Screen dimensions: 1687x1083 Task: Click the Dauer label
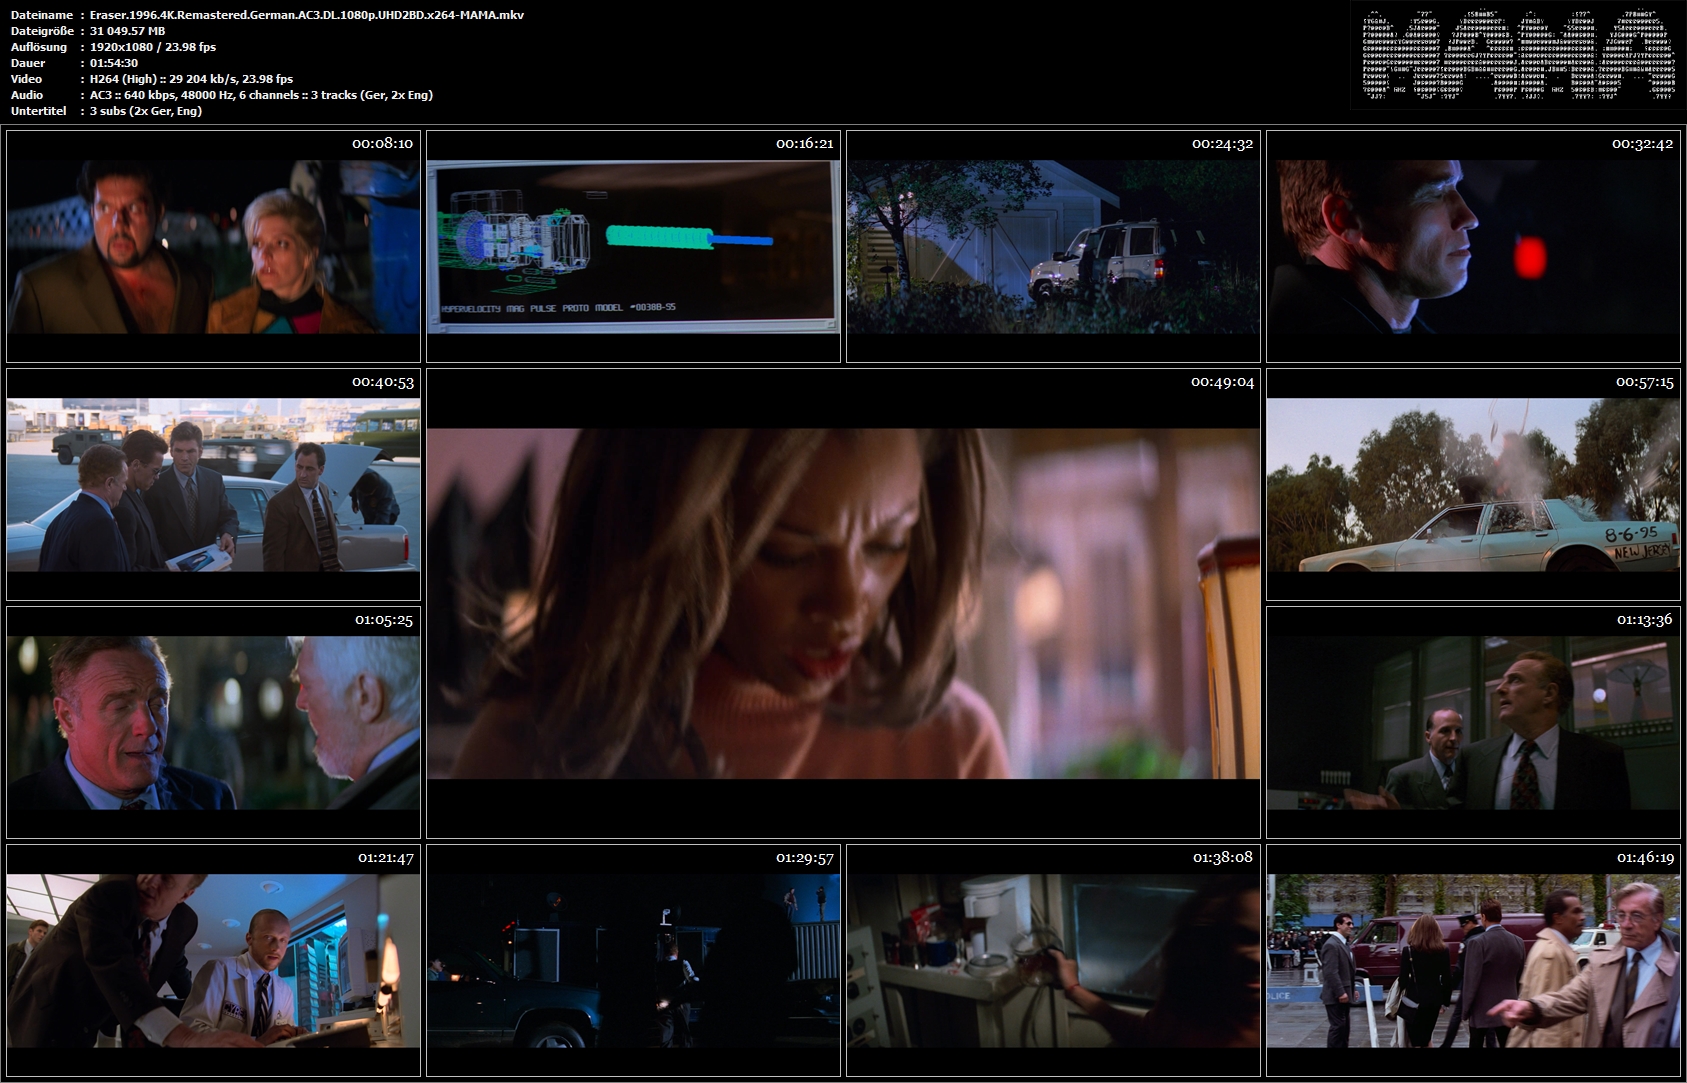[x=28, y=63]
